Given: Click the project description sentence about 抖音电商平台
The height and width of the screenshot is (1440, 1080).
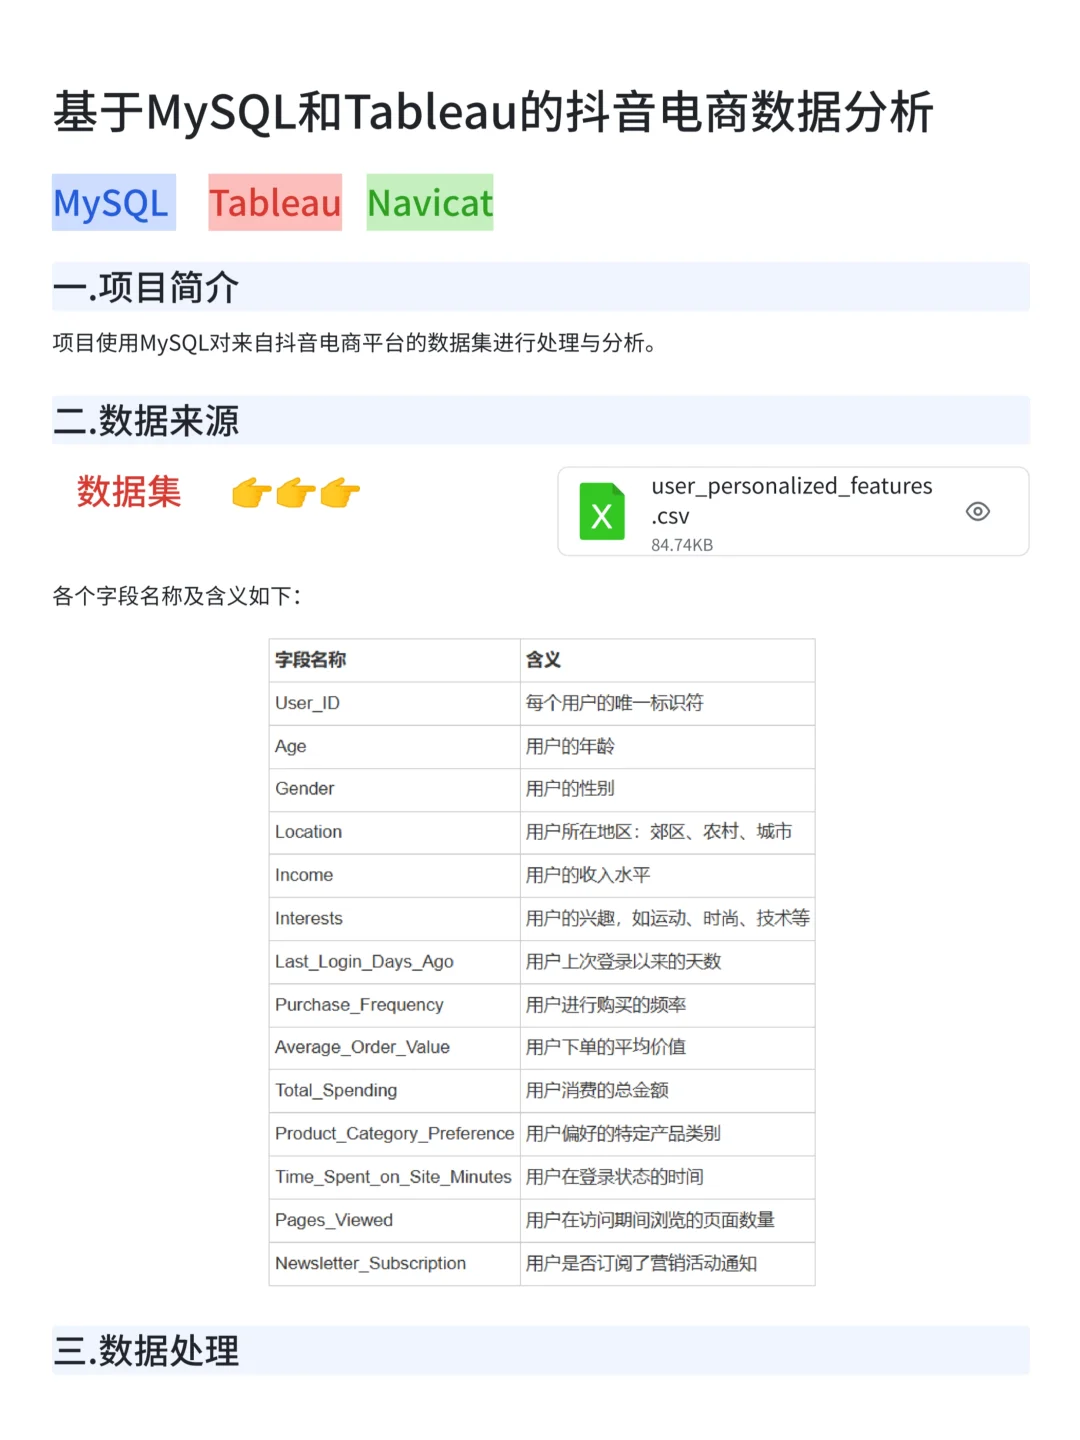Looking at the screenshot, I should coord(355,344).
